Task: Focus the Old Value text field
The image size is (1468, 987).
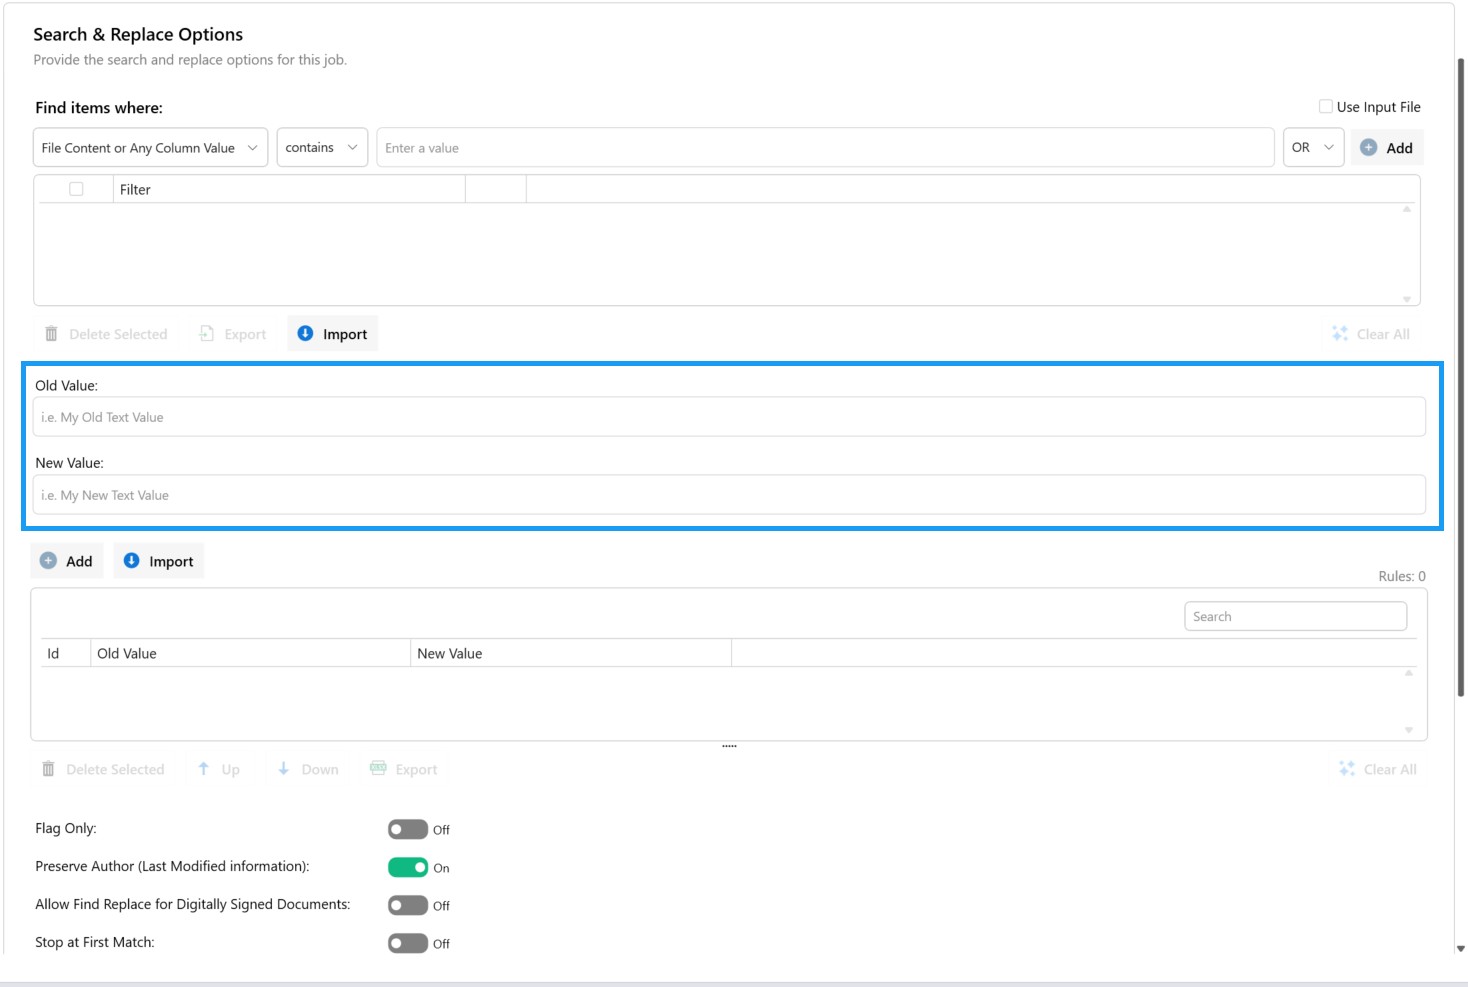Action: click(729, 417)
